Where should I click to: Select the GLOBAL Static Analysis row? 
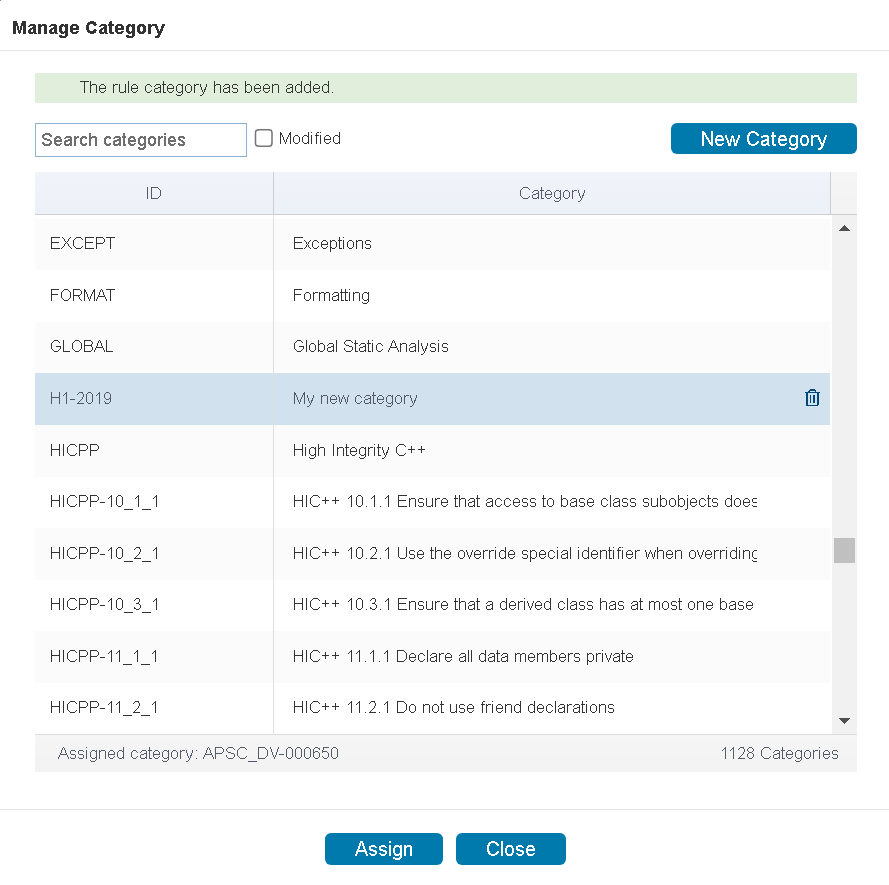pos(433,347)
